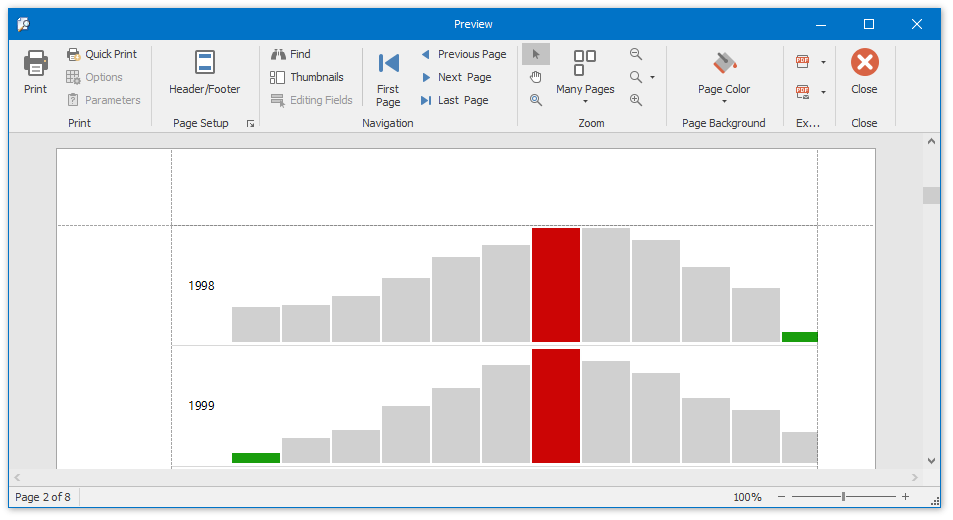Jump to Last Page
The image size is (953, 520).
coord(454,100)
